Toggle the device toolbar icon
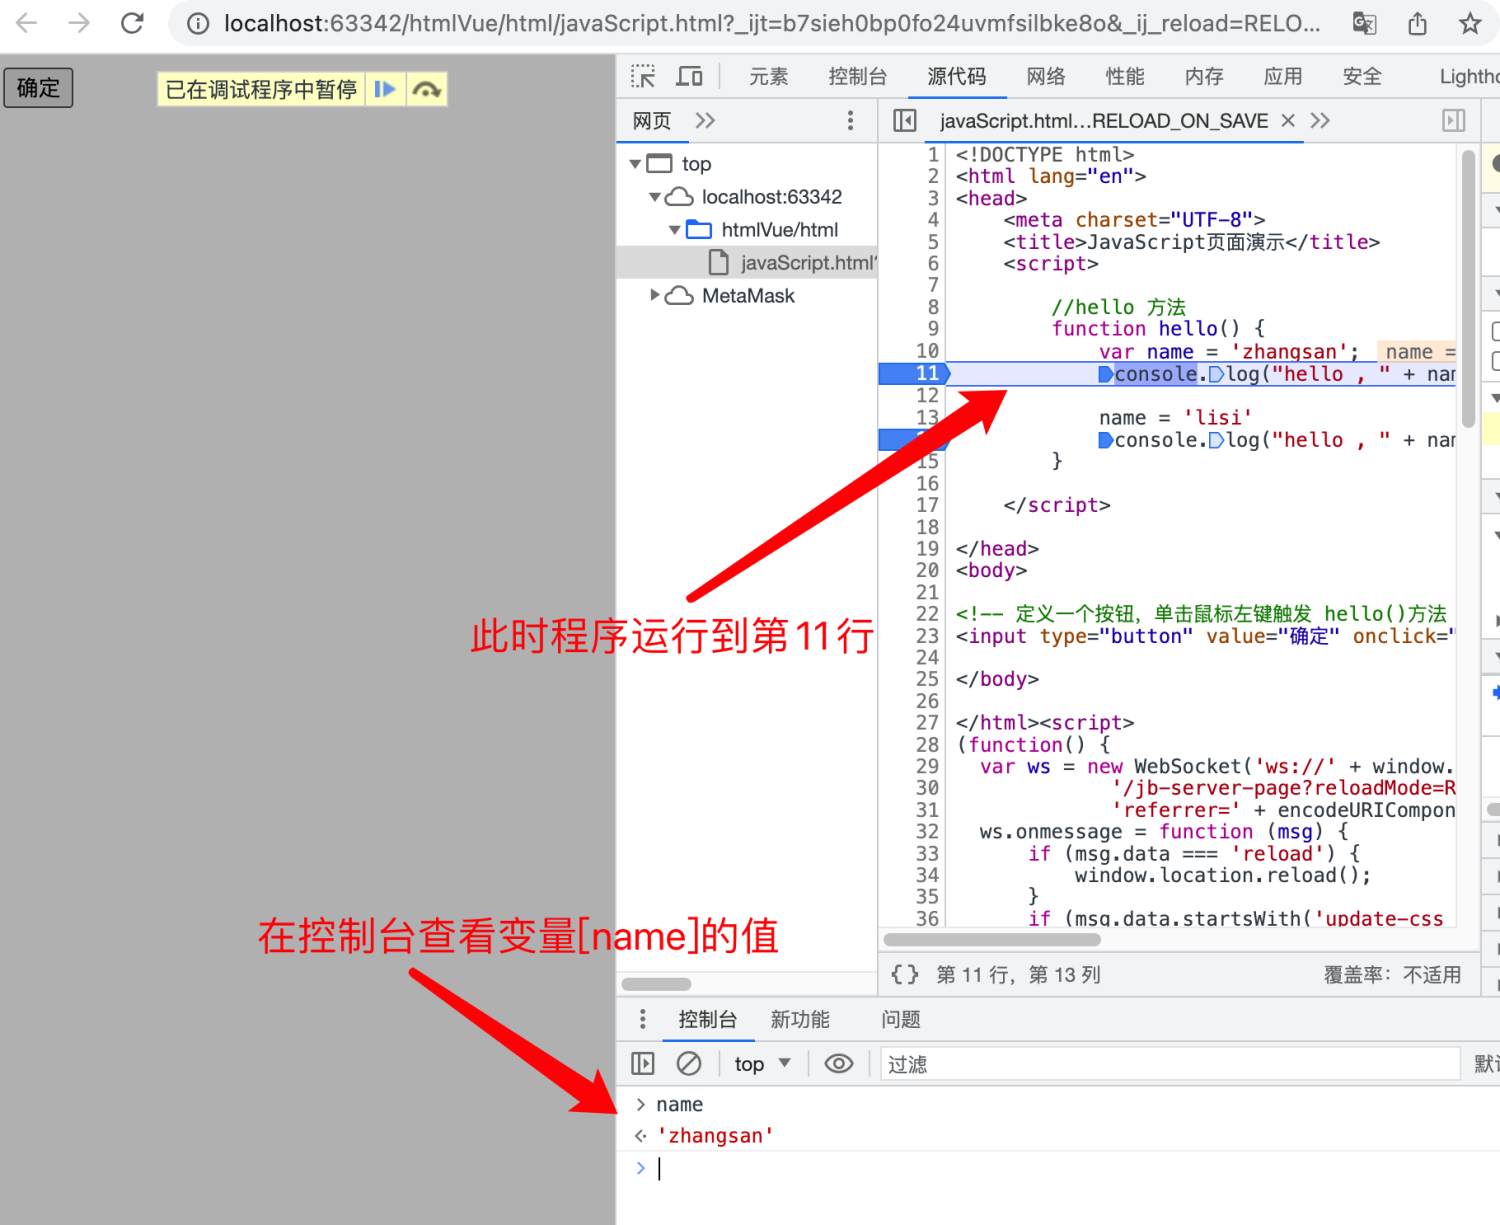This screenshot has height=1225, width=1500. (690, 76)
